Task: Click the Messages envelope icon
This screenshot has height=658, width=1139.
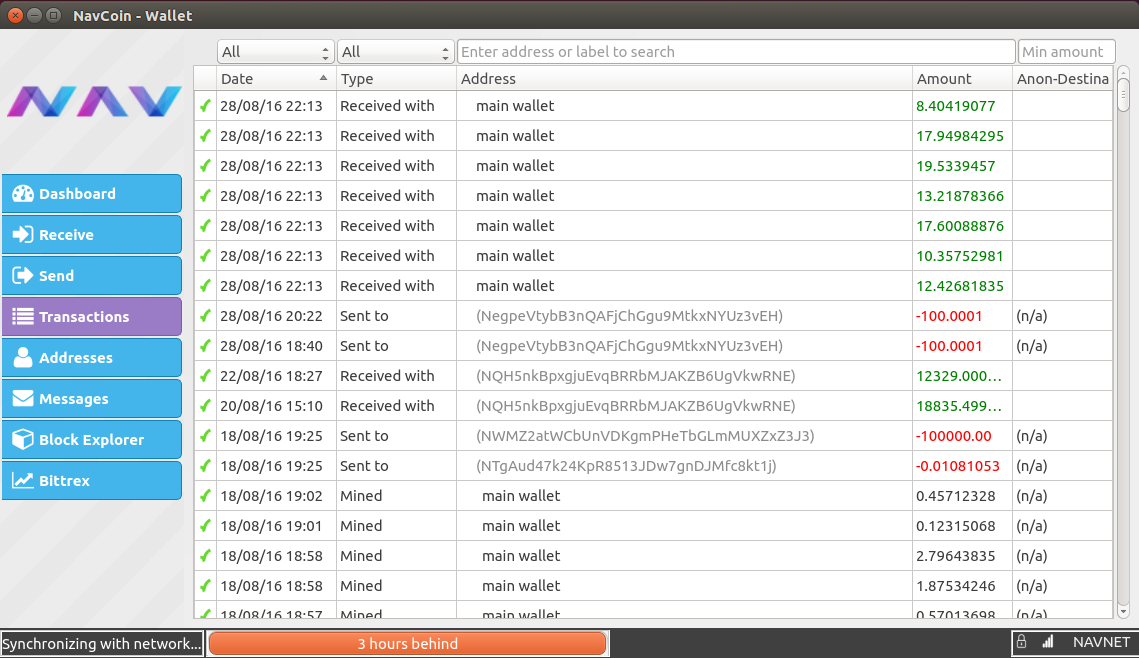Action: (x=23, y=399)
